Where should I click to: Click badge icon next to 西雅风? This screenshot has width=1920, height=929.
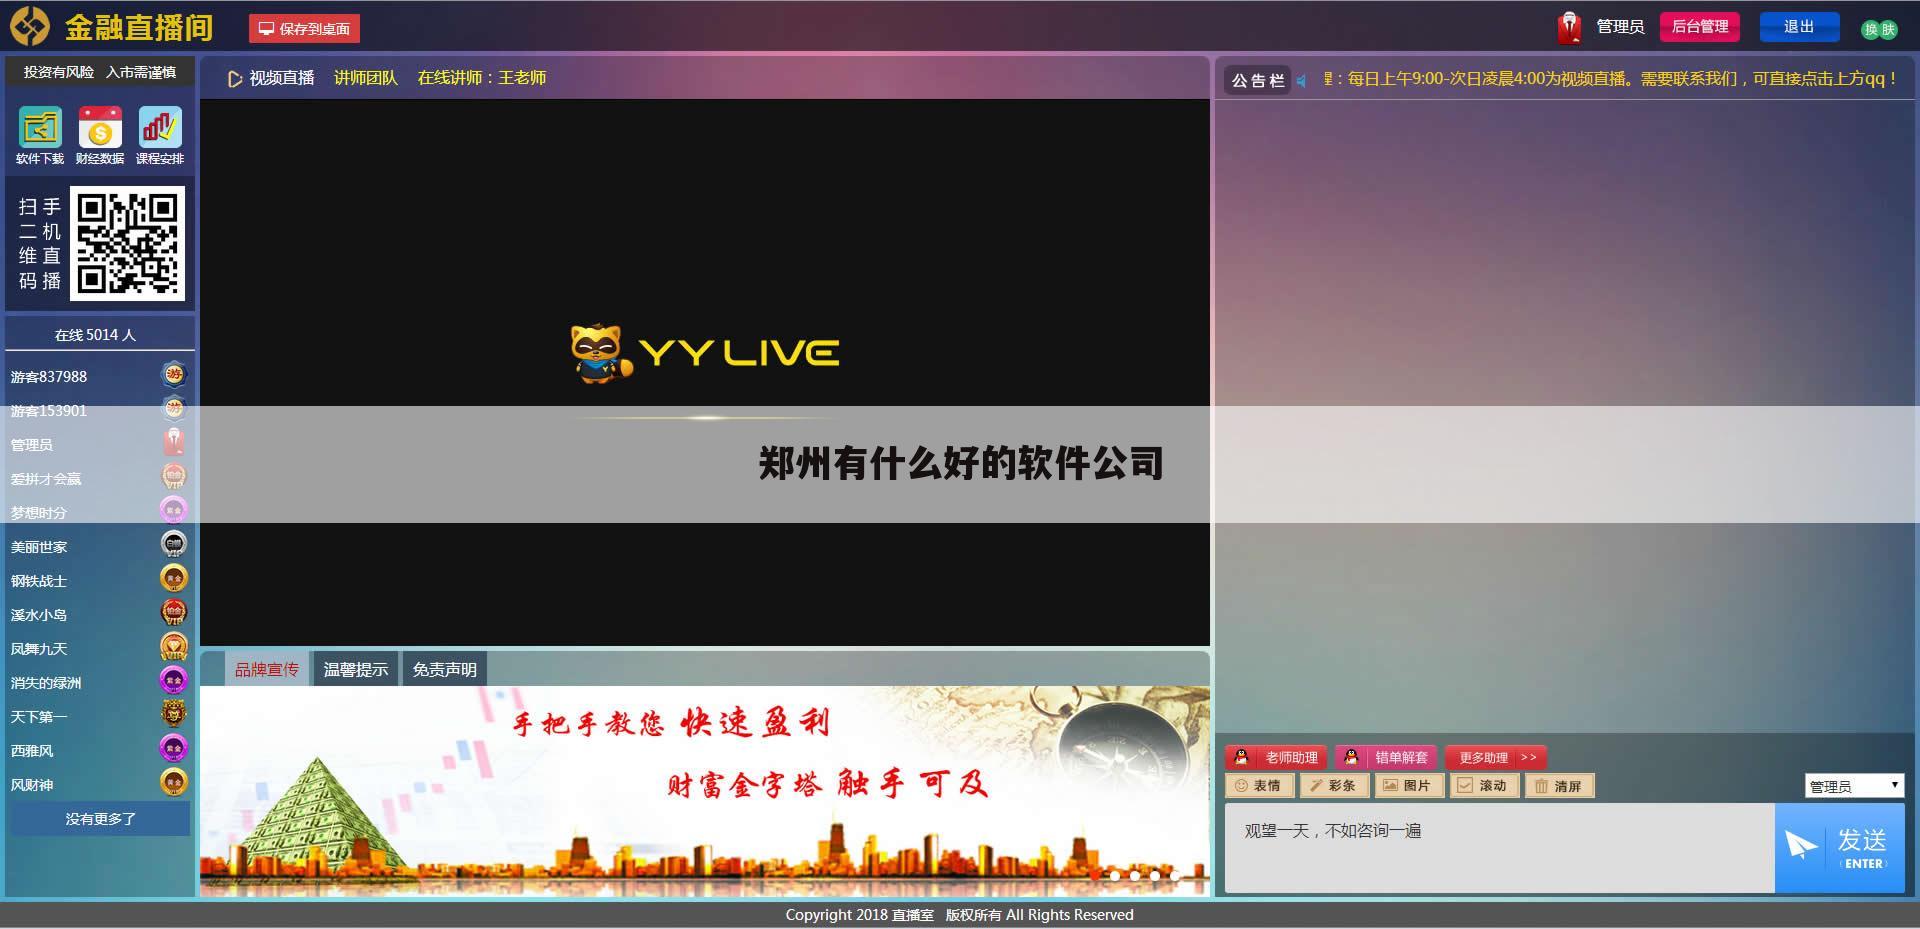coord(174,749)
